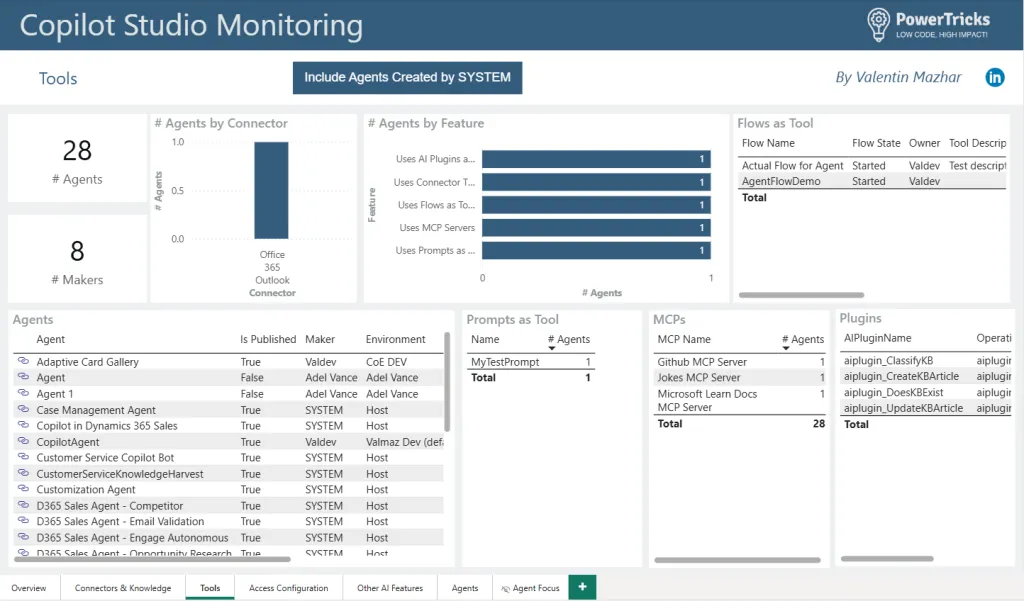Select Microsoft Learn Docs MCP Server row
This screenshot has width=1024, height=601.
(x=740, y=400)
